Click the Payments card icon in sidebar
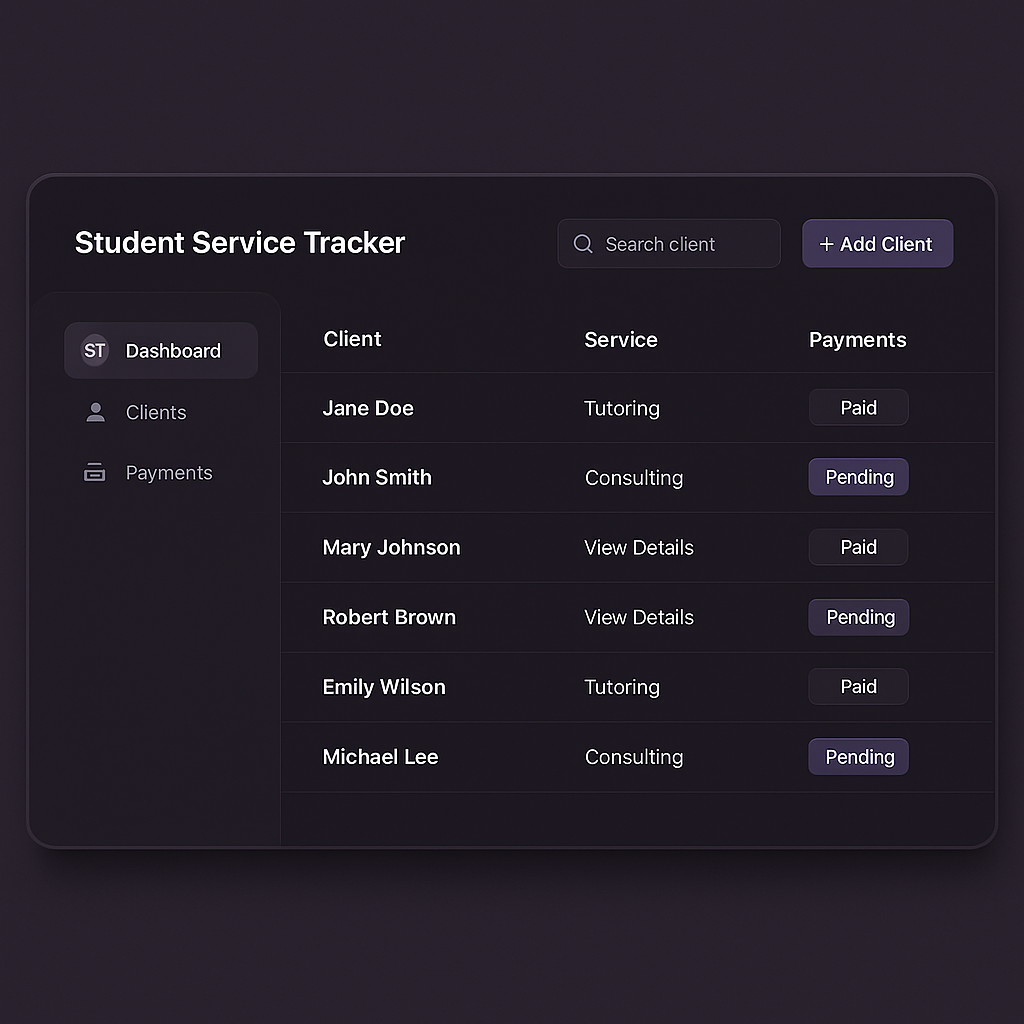The width and height of the screenshot is (1024, 1024). click(95, 472)
